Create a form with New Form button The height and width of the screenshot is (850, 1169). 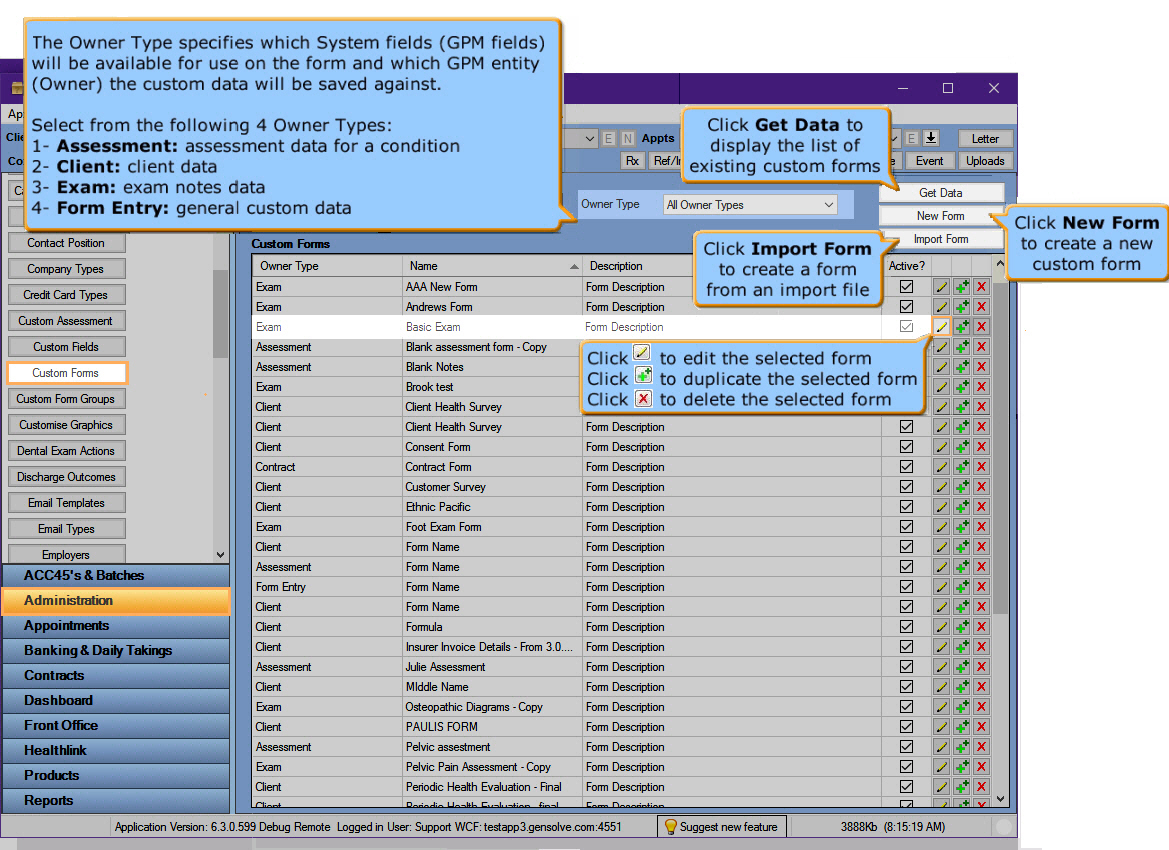pos(940,216)
